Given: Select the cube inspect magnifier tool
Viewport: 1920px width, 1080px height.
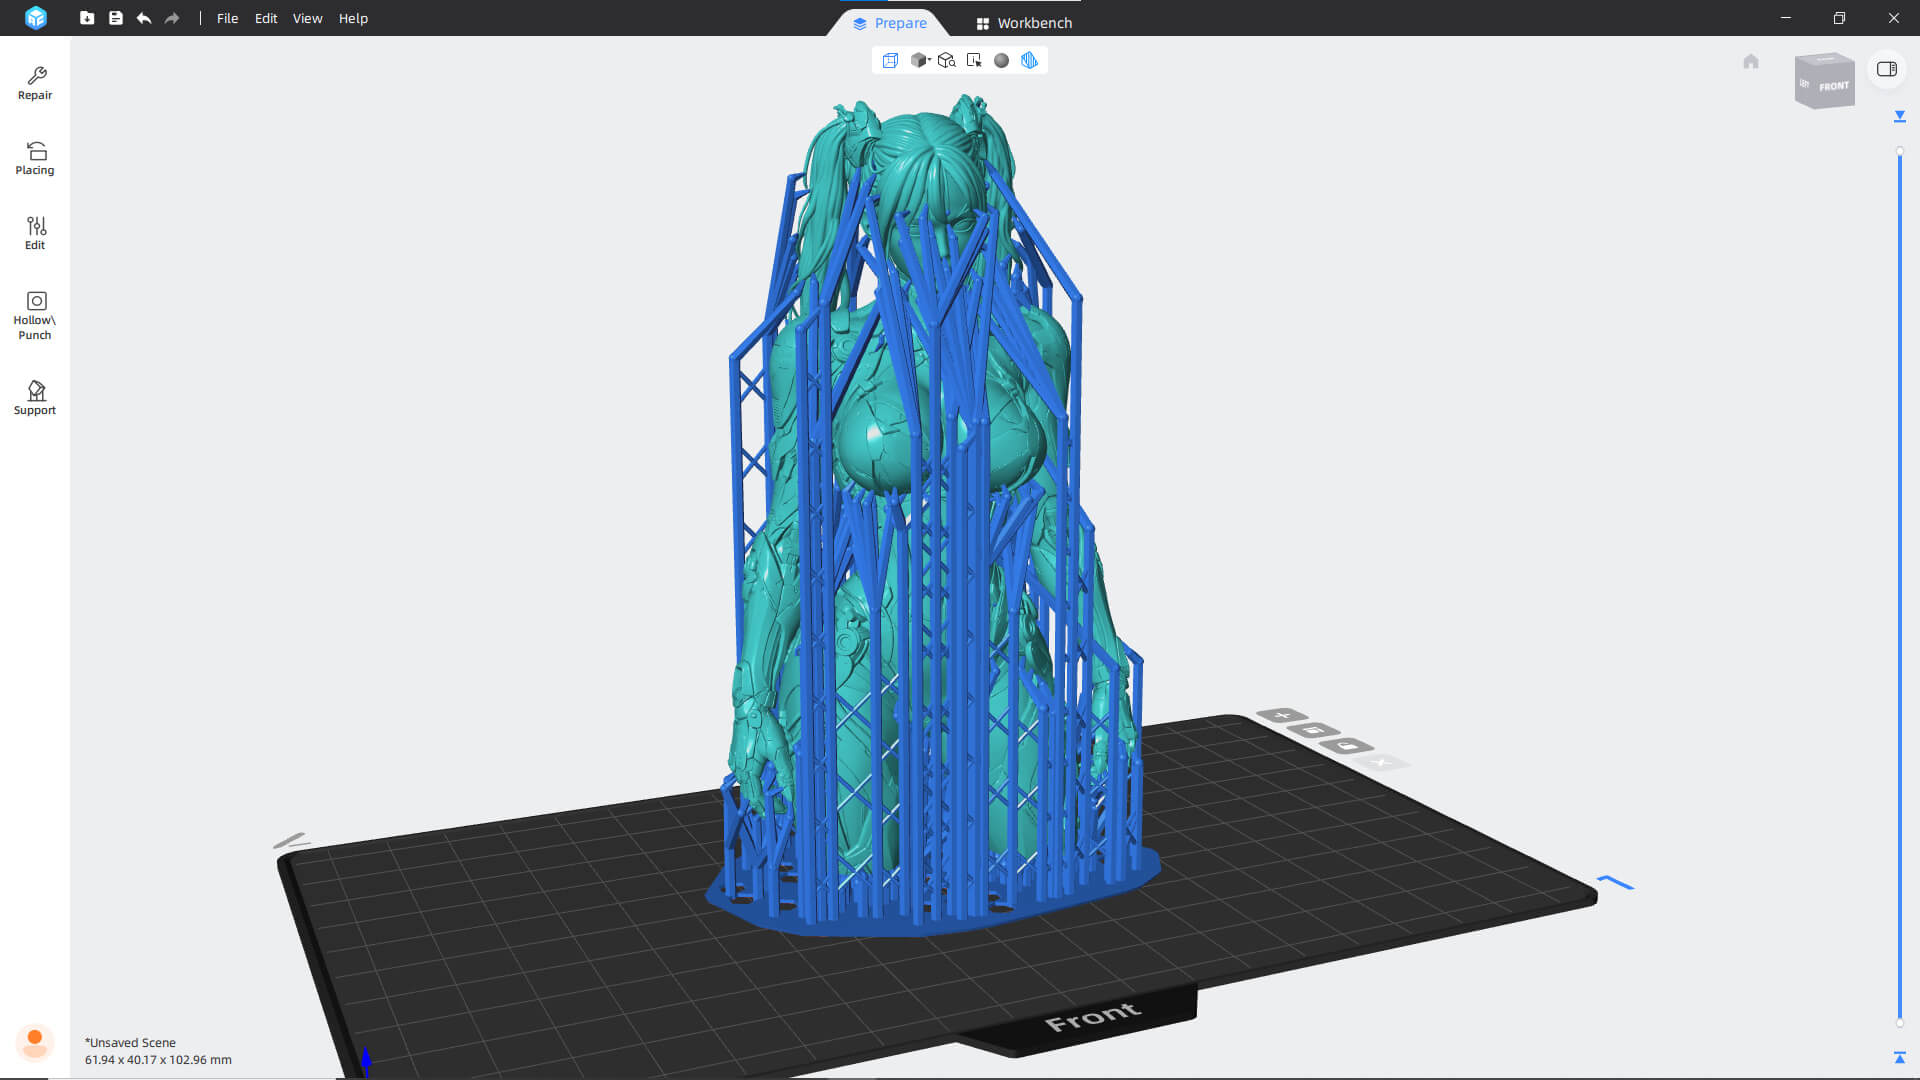Looking at the screenshot, I should (946, 60).
